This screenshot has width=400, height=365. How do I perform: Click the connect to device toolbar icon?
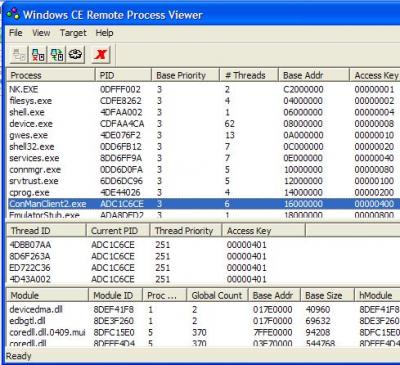(x=57, y=55)
